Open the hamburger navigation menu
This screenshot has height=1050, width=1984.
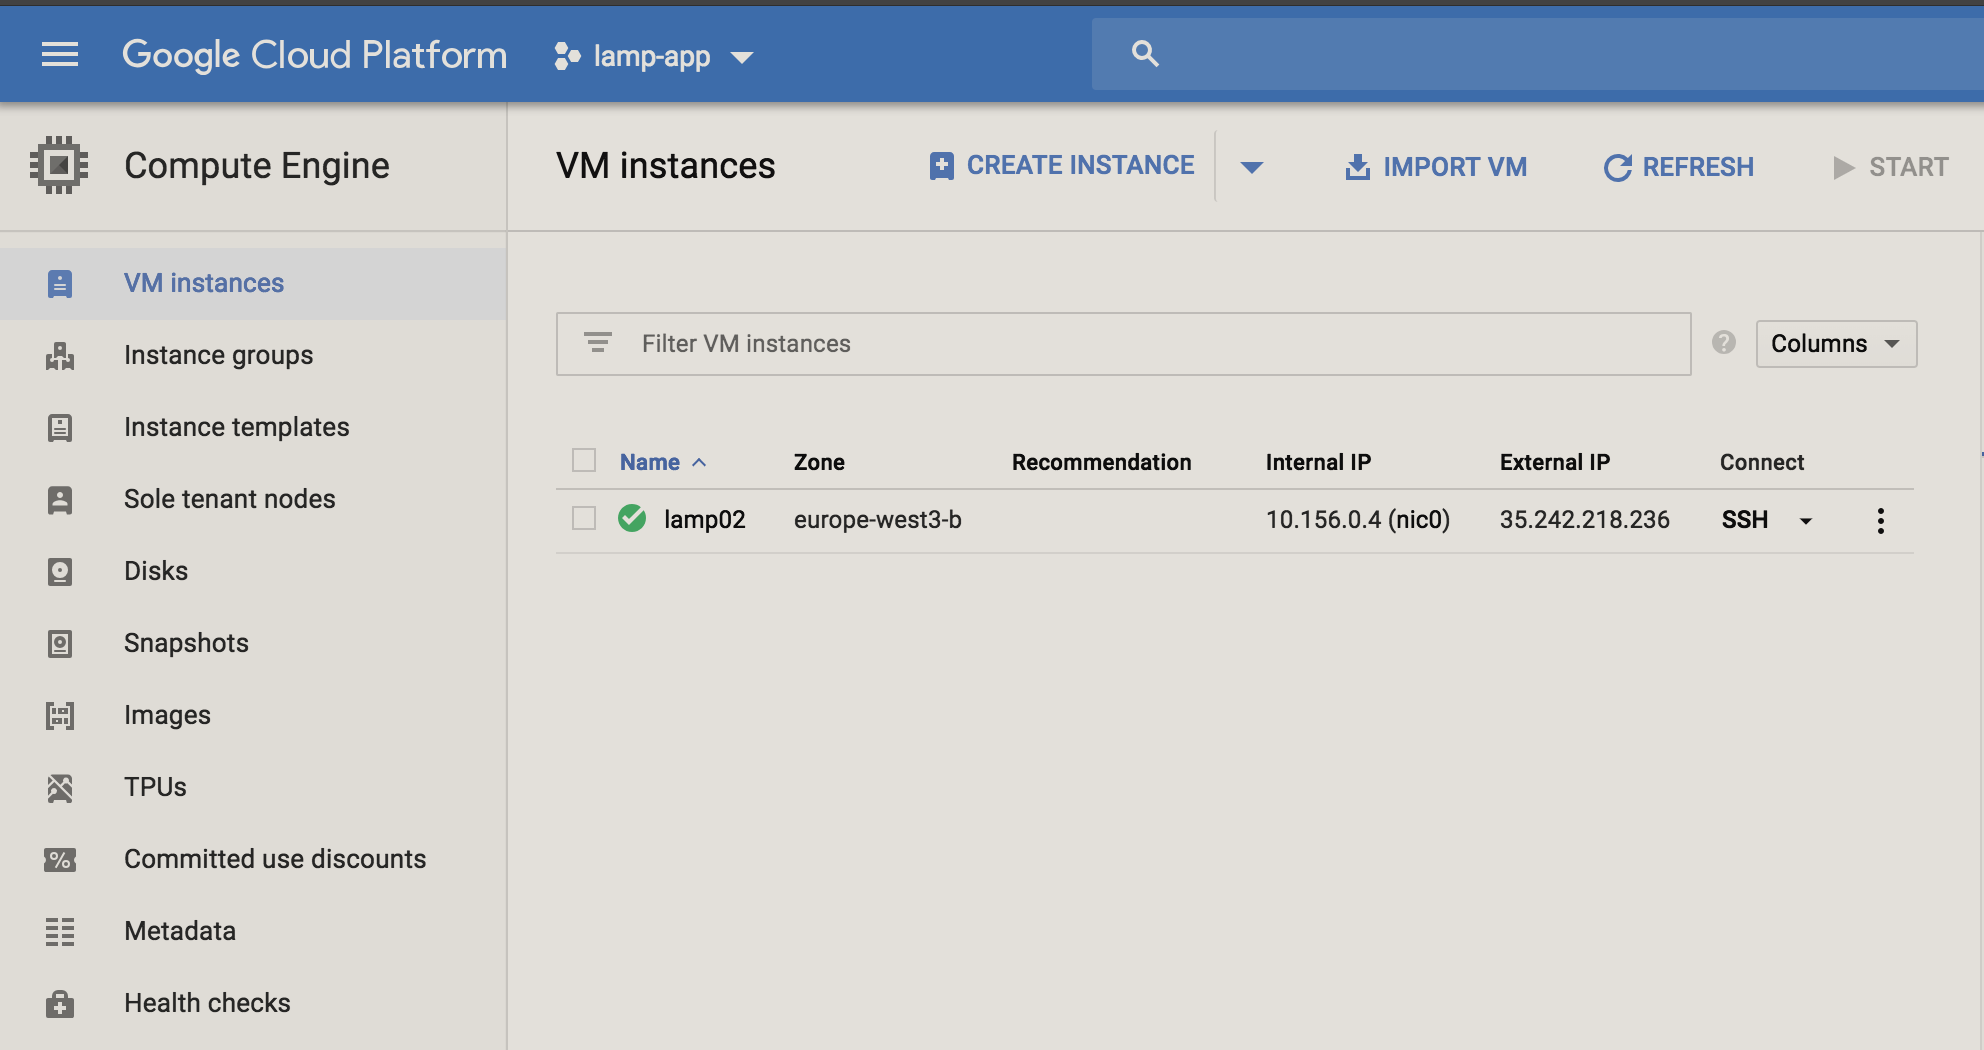click(x=60, y=54)
